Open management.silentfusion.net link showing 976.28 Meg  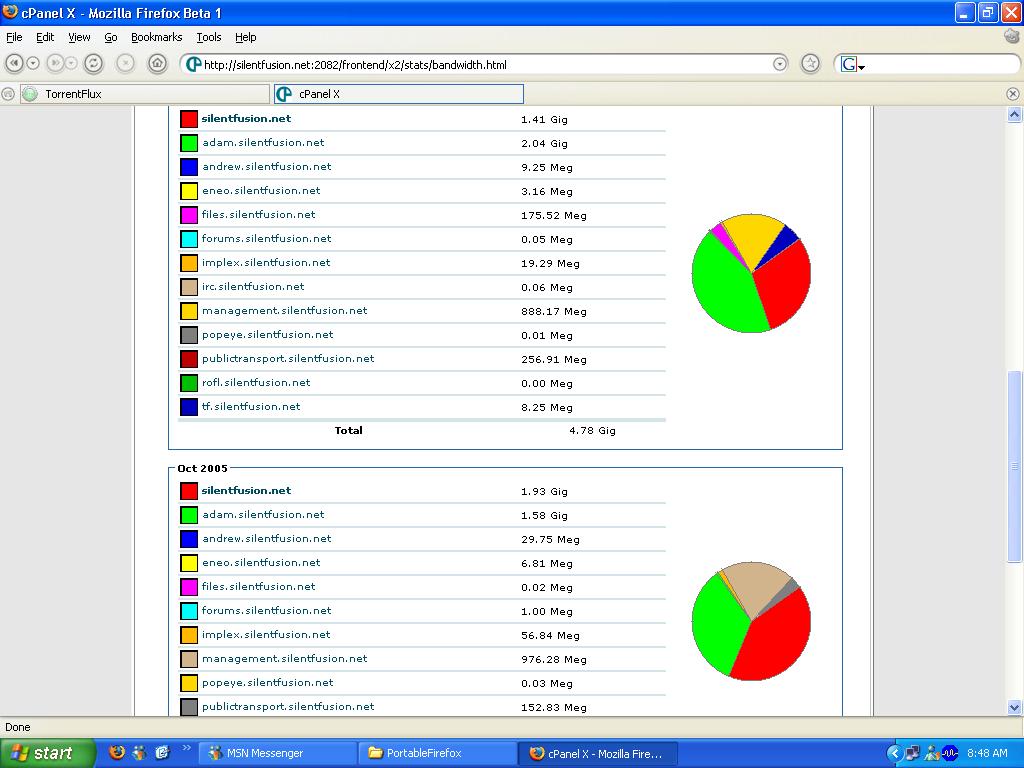(x=285, y=659)
